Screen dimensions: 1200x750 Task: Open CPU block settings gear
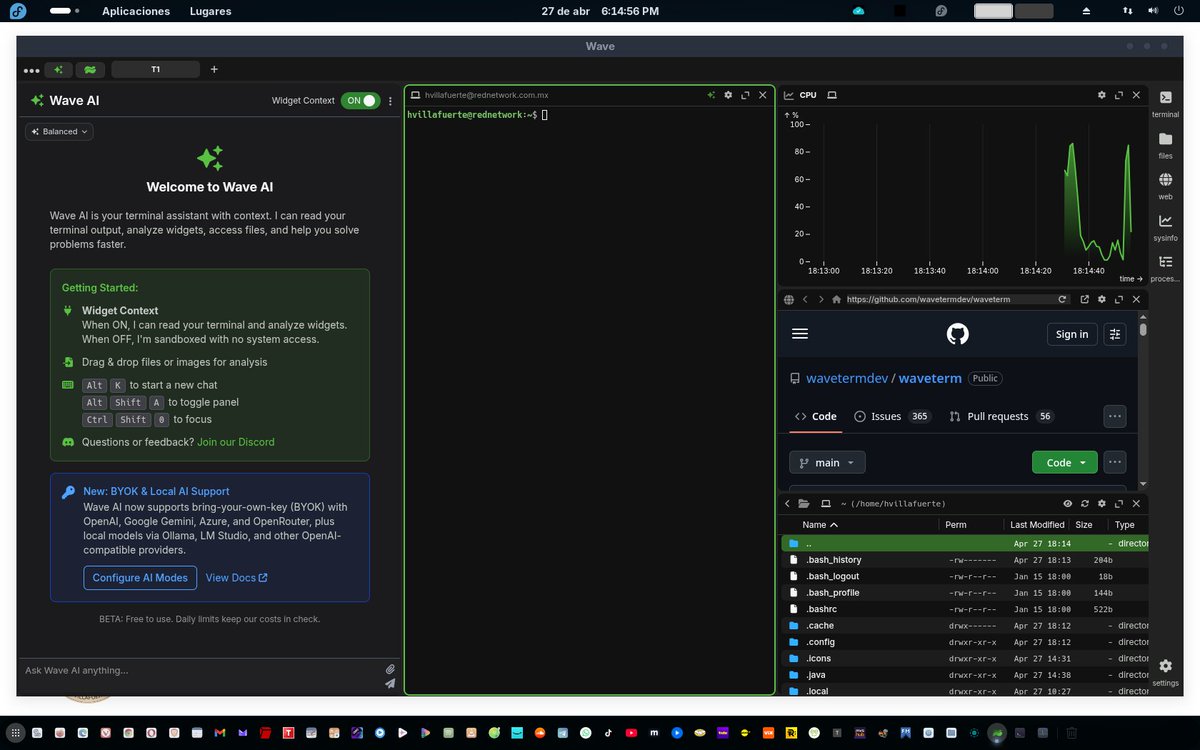[x=1102, y=95]
